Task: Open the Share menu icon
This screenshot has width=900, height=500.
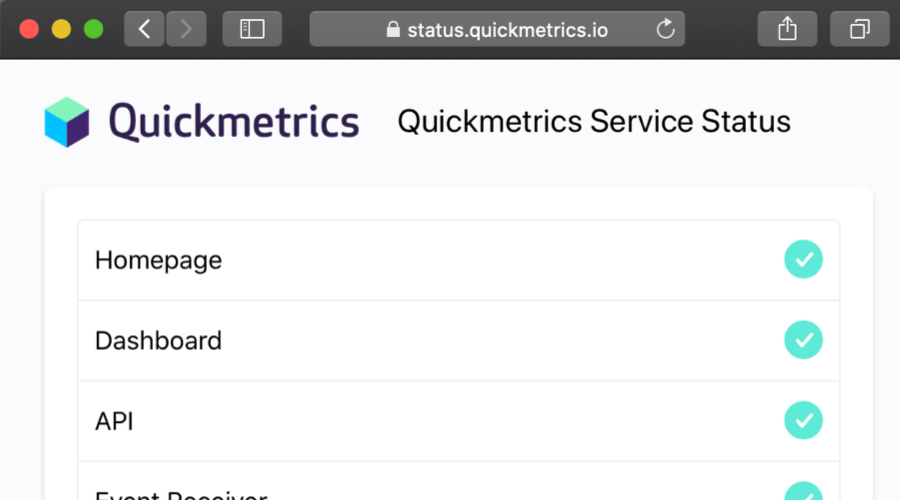Action: [787, 29]
